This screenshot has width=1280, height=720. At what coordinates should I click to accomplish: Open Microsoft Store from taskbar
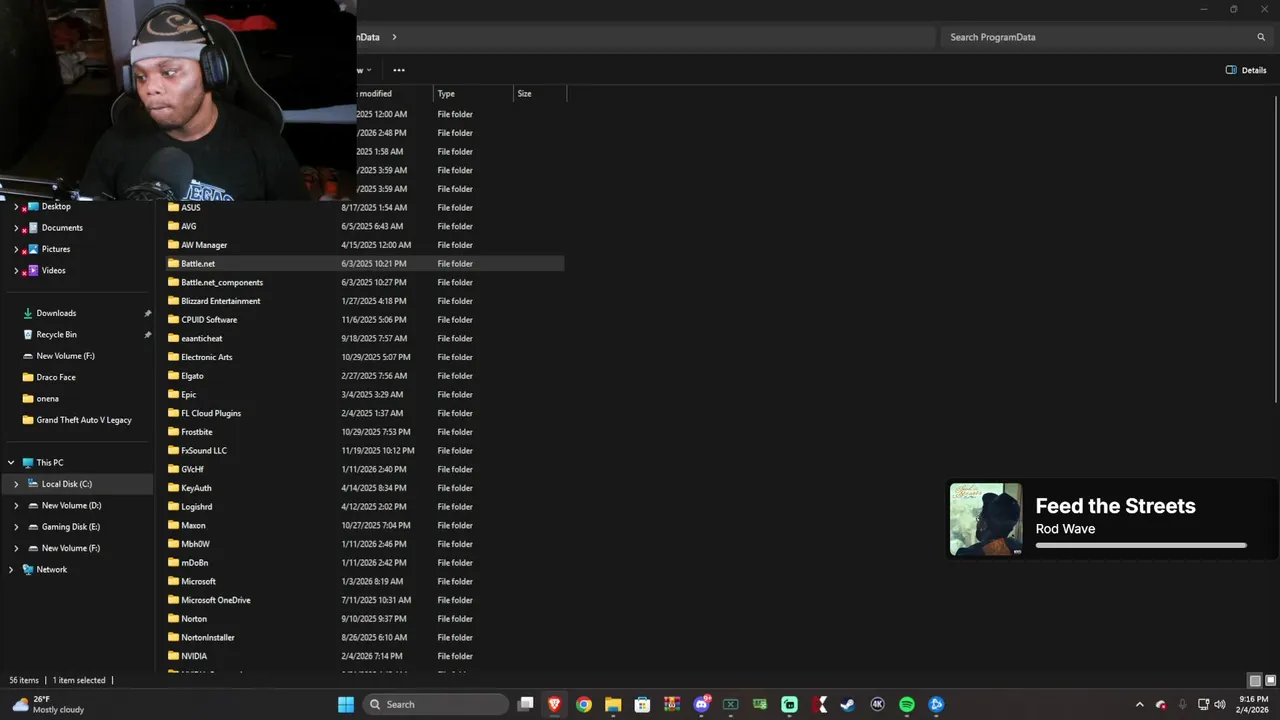[642, 704]
